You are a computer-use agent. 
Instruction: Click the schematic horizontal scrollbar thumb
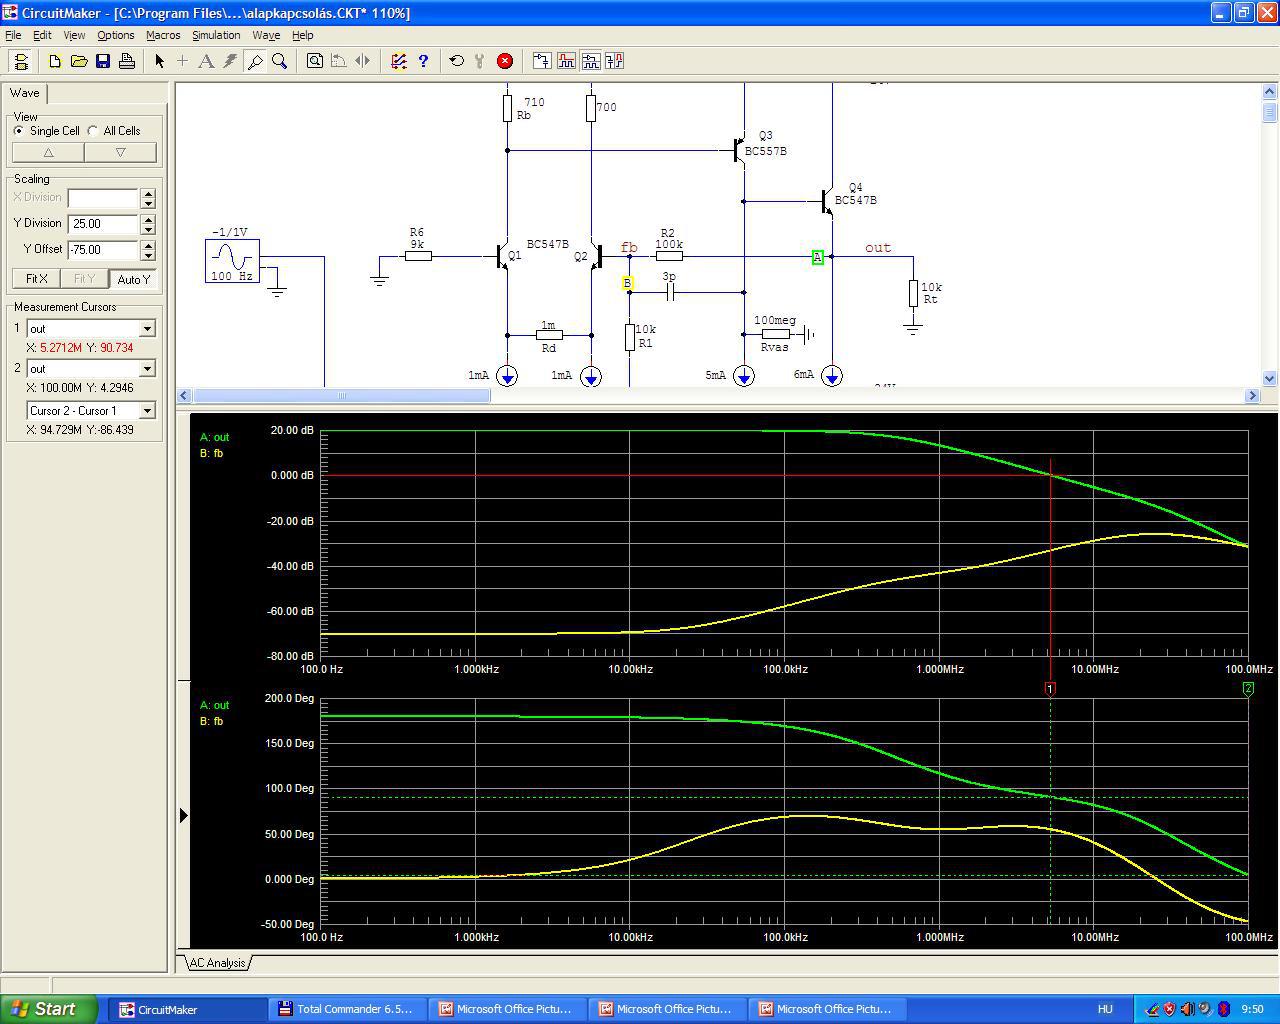point(340,396)
